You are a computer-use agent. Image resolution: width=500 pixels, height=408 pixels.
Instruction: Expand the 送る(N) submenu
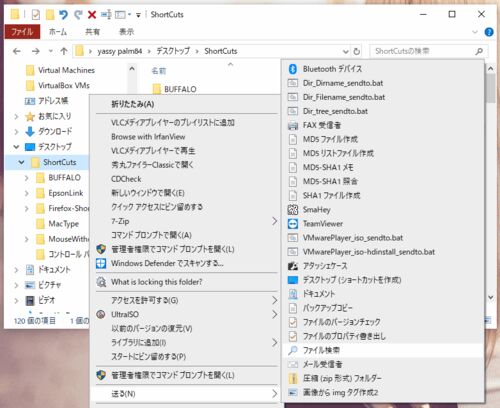(274, 394)
